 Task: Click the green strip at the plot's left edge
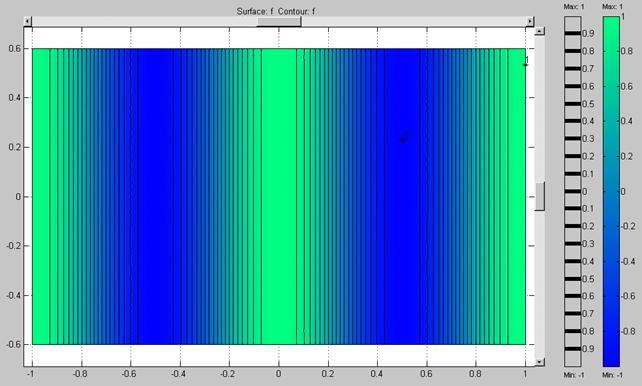(41, 196)
